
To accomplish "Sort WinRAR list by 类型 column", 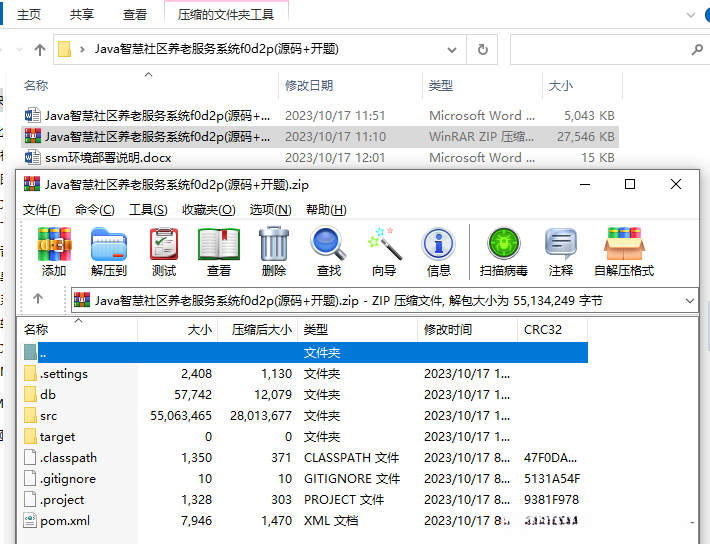I will pos(358,329).
